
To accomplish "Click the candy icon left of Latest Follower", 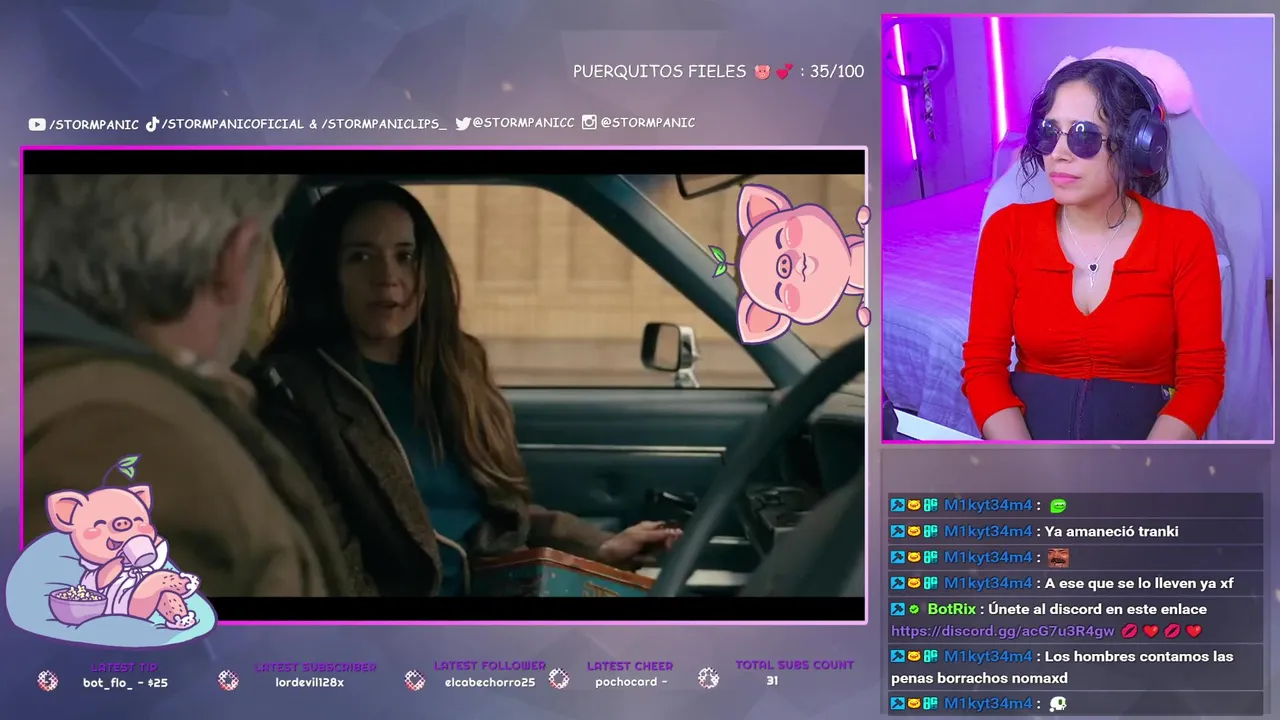I will coord(414,680).
